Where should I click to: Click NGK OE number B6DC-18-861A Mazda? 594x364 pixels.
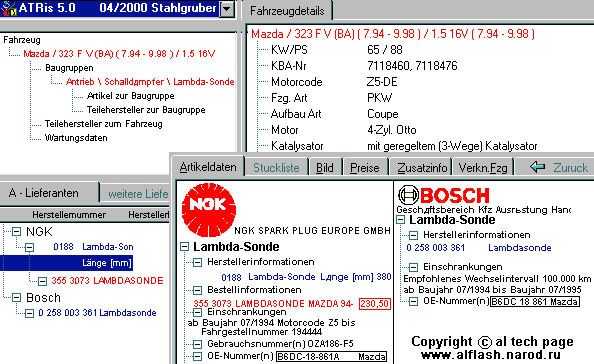(x=331, y=356)
